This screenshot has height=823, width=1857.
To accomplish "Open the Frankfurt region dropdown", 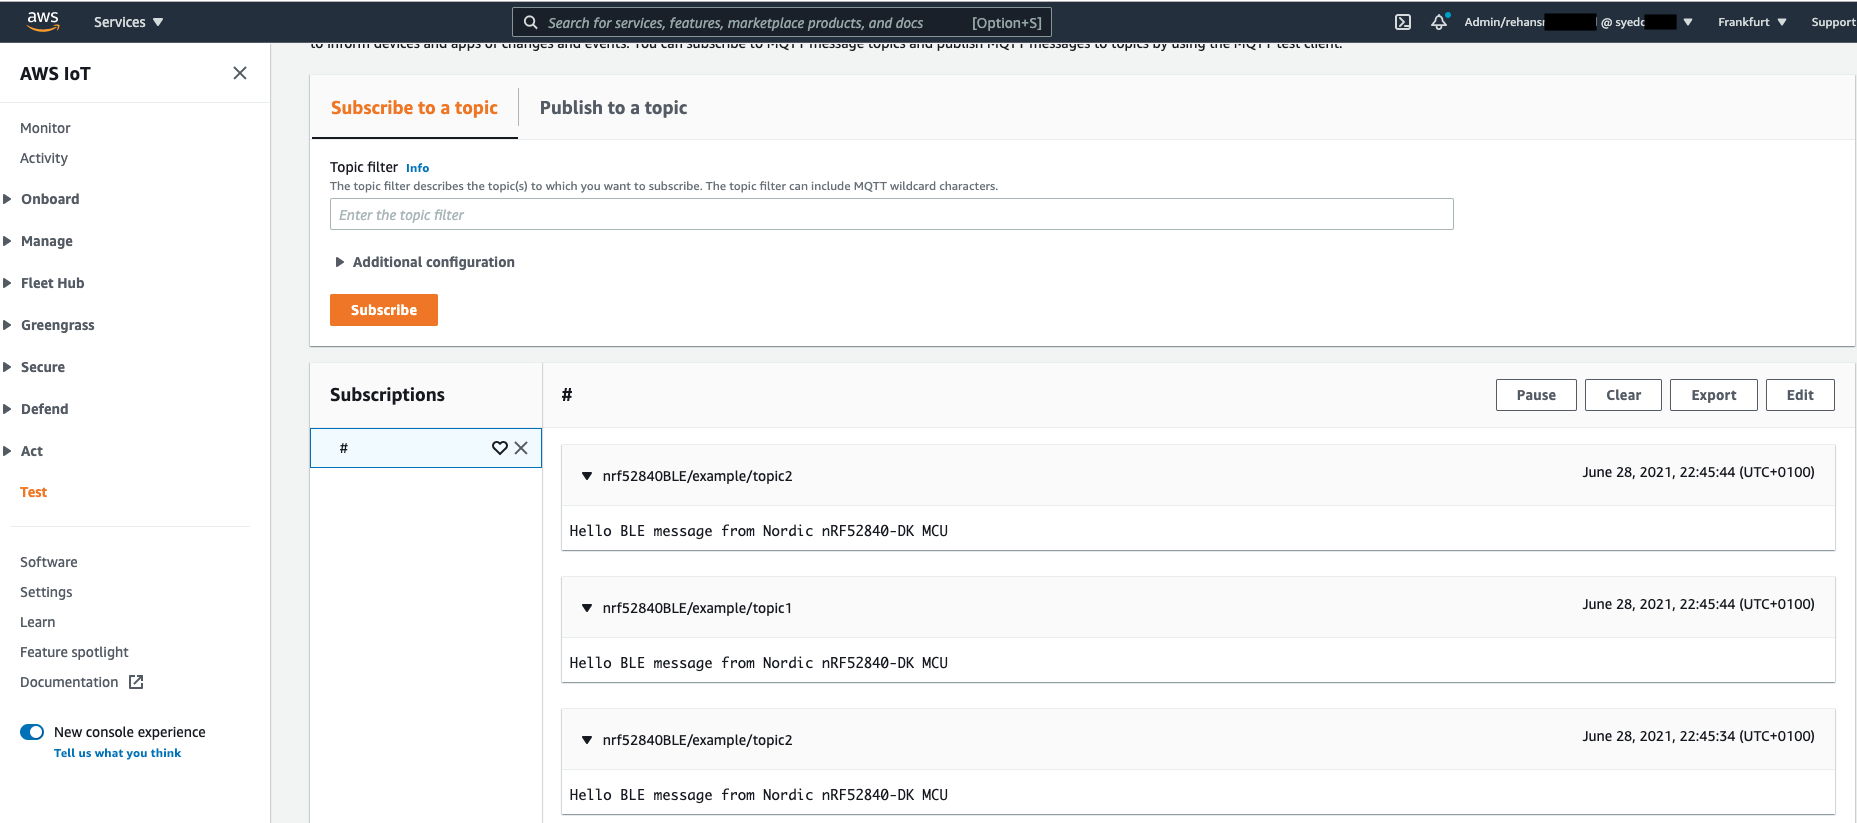I will click(x=1752, y=22).
